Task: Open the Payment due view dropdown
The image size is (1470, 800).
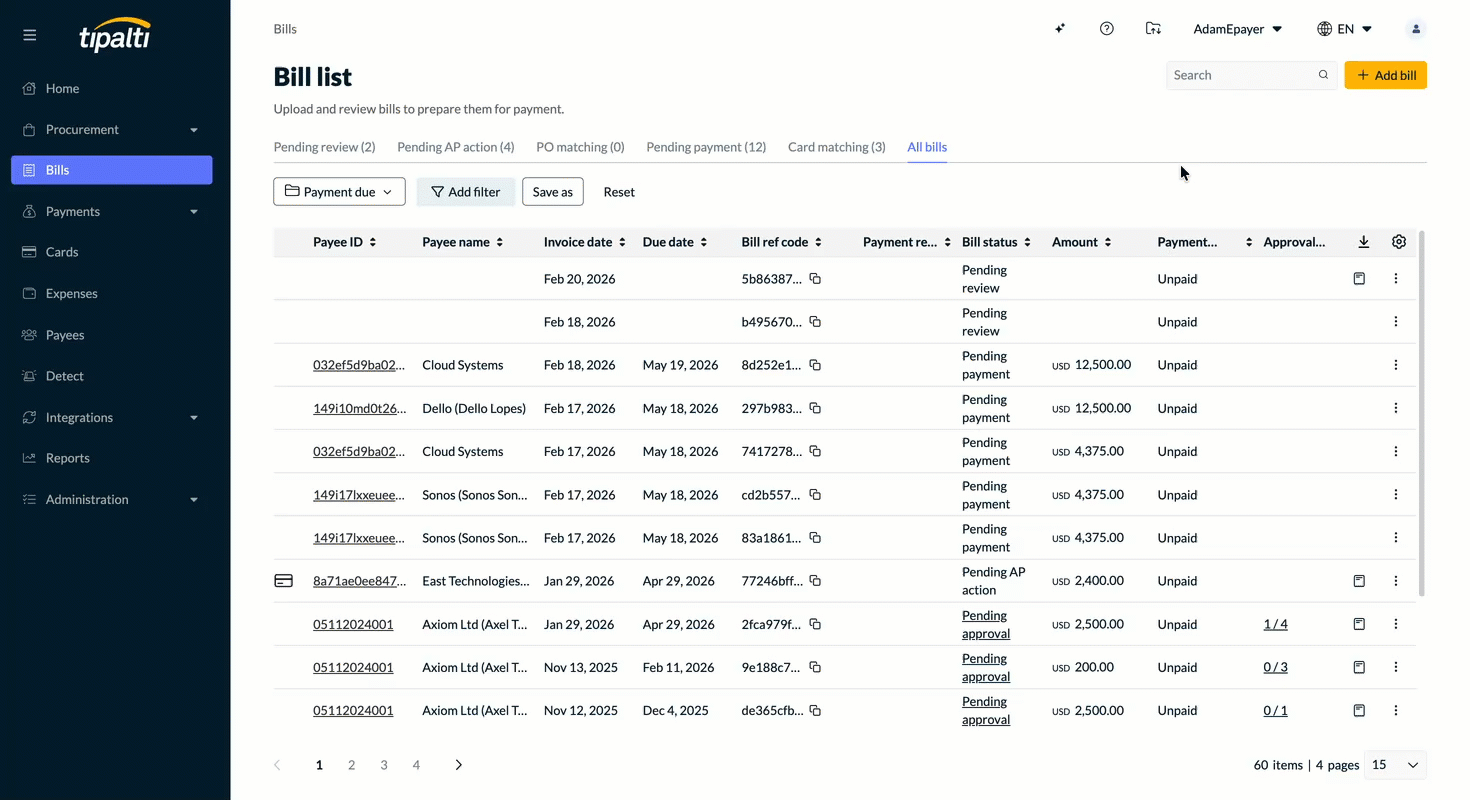Action: [339, 192]
